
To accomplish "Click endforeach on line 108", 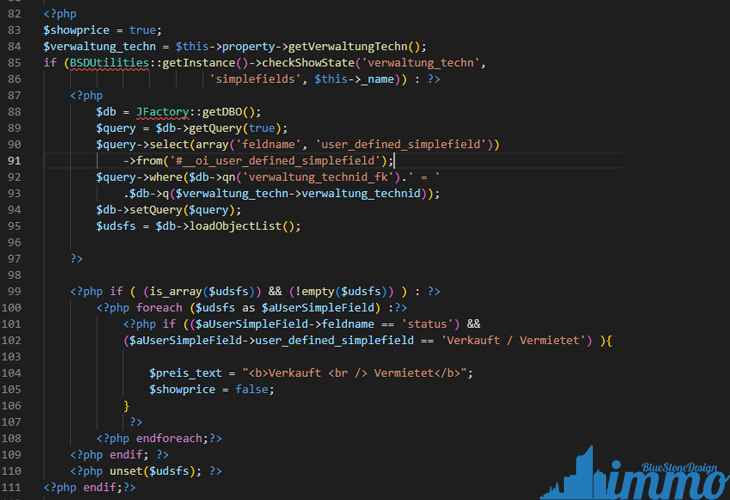I will click(x=169, y=439).
